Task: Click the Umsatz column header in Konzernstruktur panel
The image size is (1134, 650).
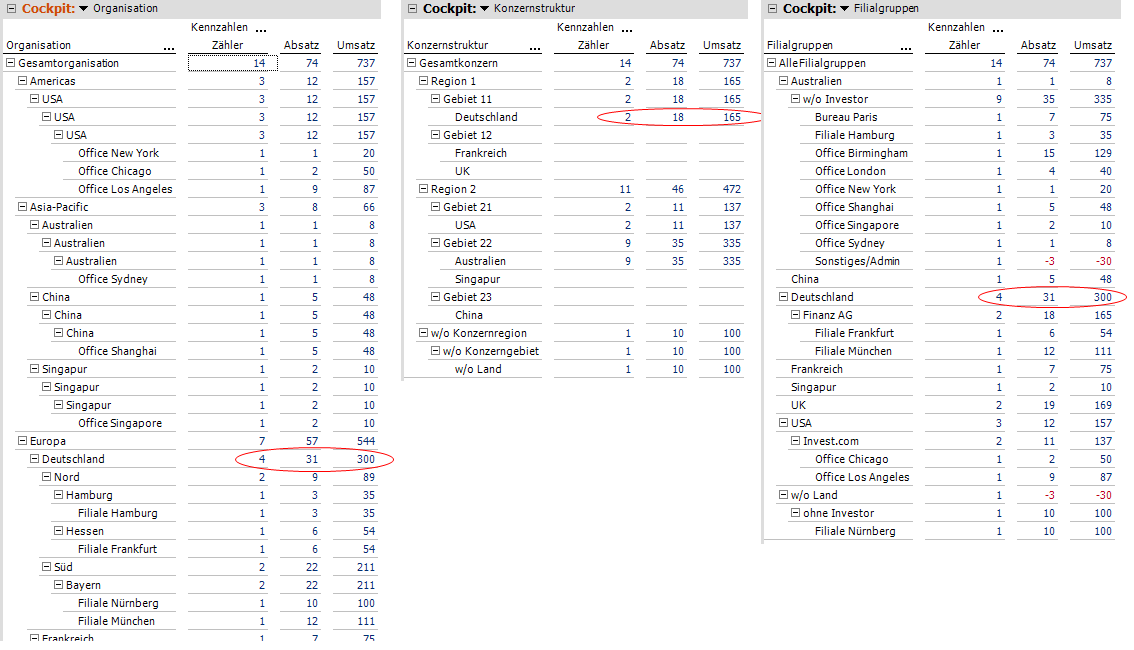Action: click(721, 45)
